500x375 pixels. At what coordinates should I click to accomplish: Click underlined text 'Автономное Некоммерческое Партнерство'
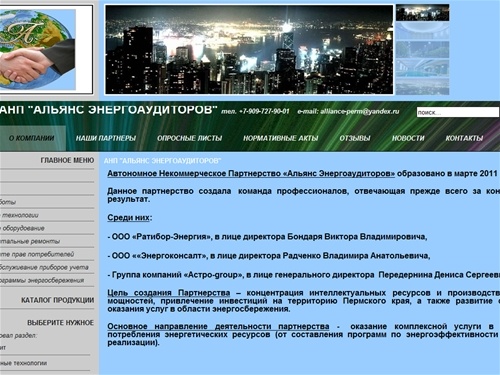(194, 174)
